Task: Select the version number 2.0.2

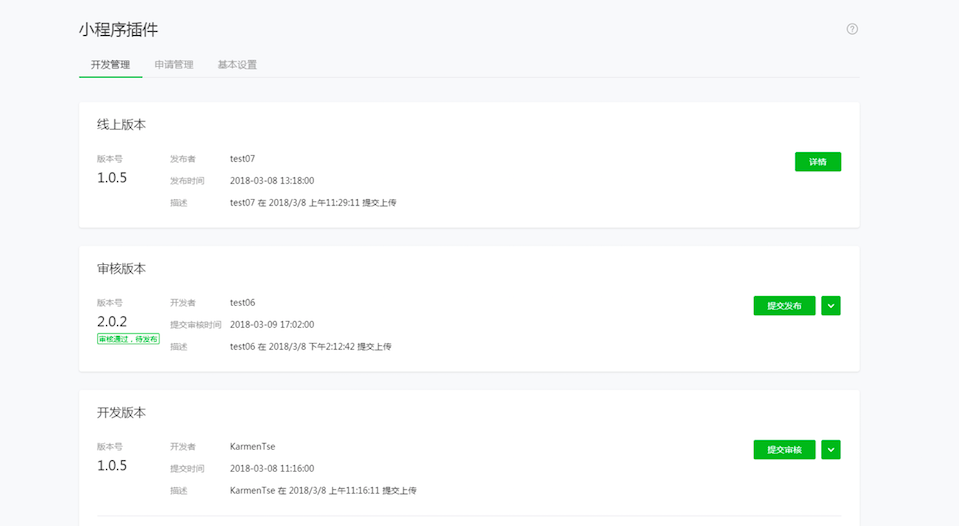Action: [x=112, y=321]
